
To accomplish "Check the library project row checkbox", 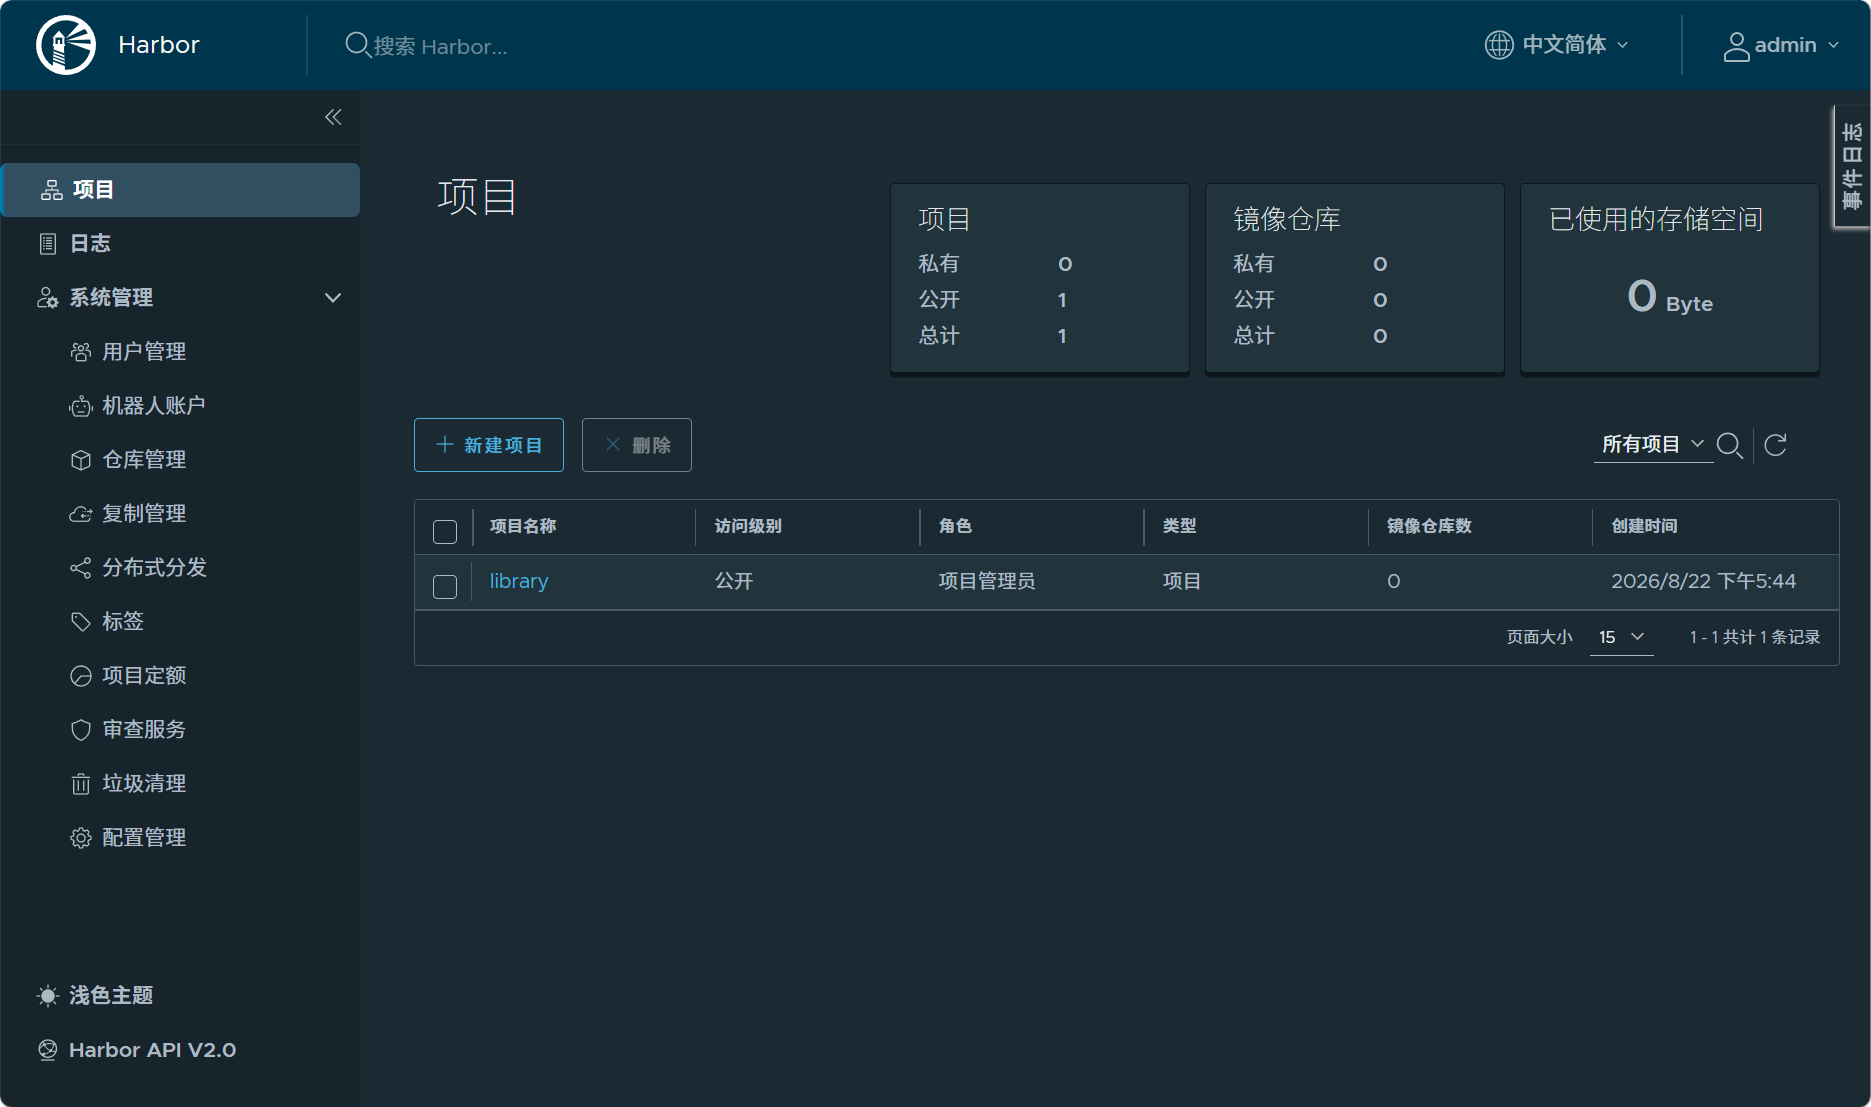I will click(x=445, y=587).
